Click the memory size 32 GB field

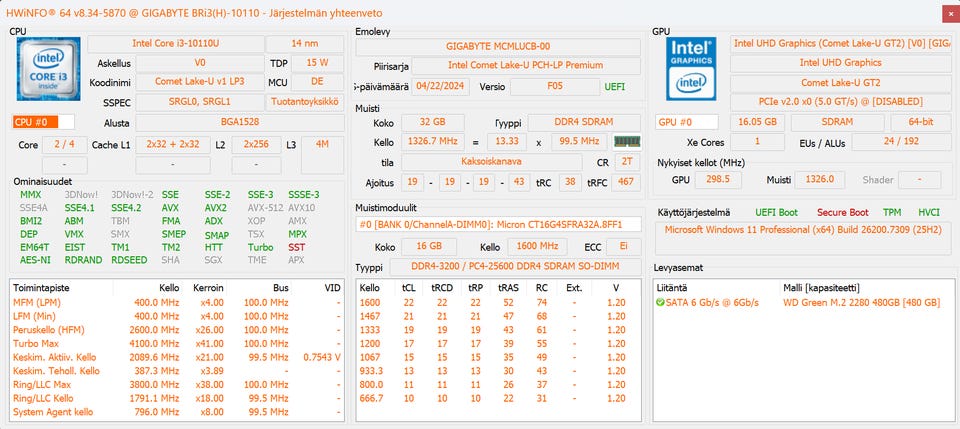432,122
